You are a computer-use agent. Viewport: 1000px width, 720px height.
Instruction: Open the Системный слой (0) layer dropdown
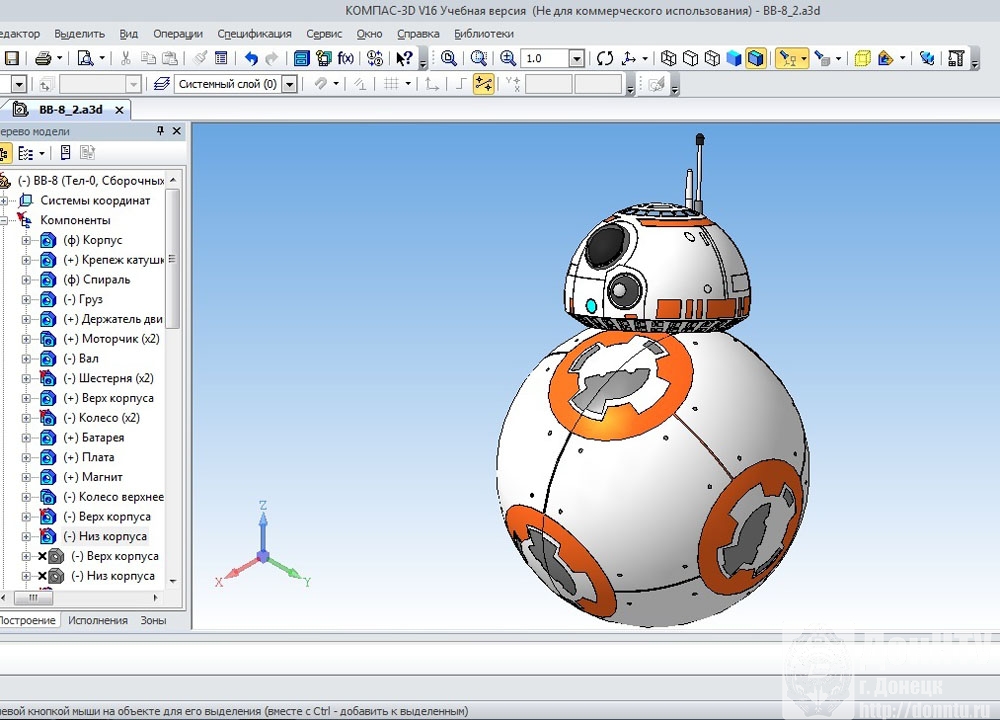click(x=290, y=85)
